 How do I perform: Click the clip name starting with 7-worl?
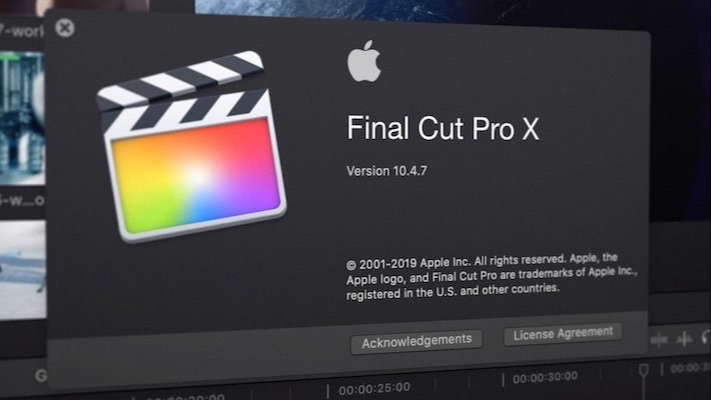click(22, 31)
